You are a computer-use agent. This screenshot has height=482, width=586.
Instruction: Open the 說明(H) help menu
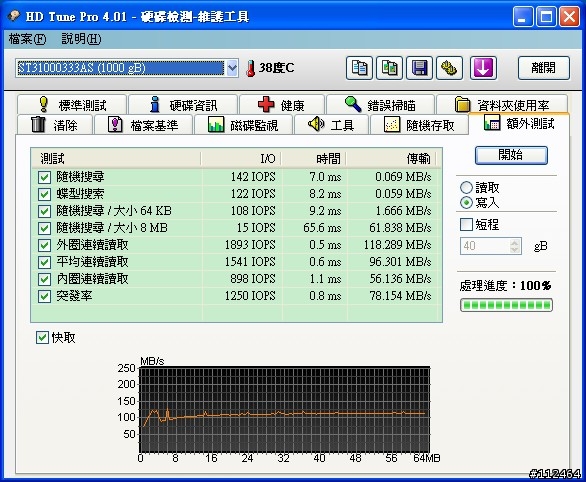tap(81, 39)
